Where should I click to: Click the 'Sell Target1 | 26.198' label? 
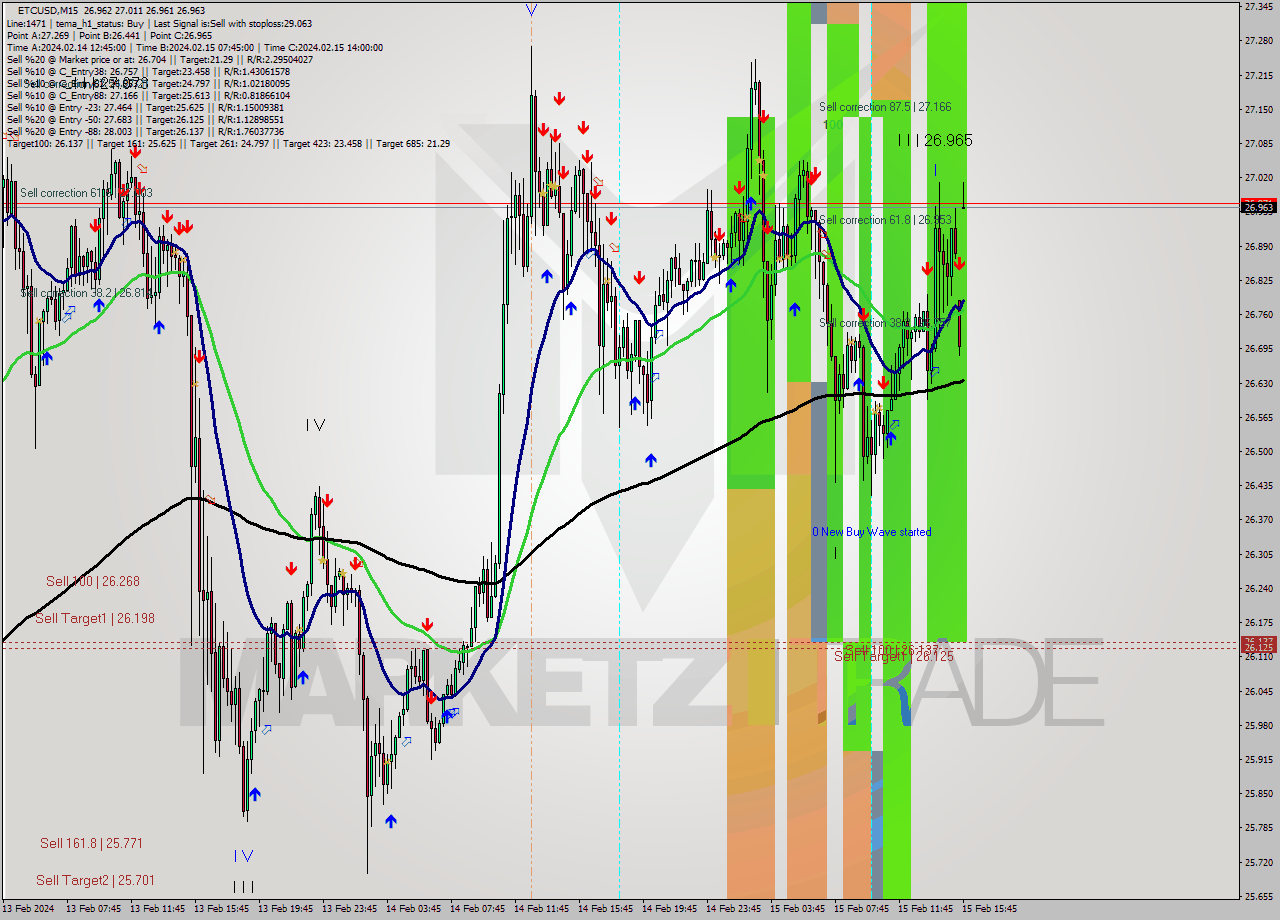click(x=95, y=619)
